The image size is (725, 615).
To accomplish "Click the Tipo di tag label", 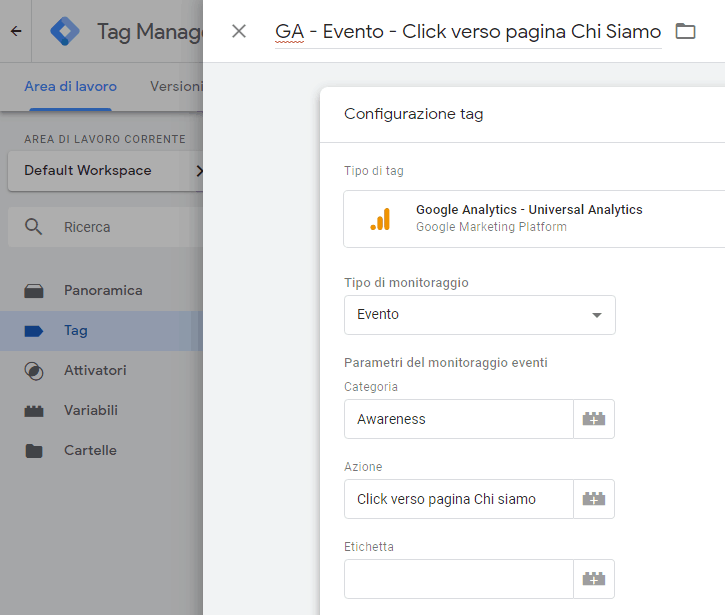I will coord(374,171).
